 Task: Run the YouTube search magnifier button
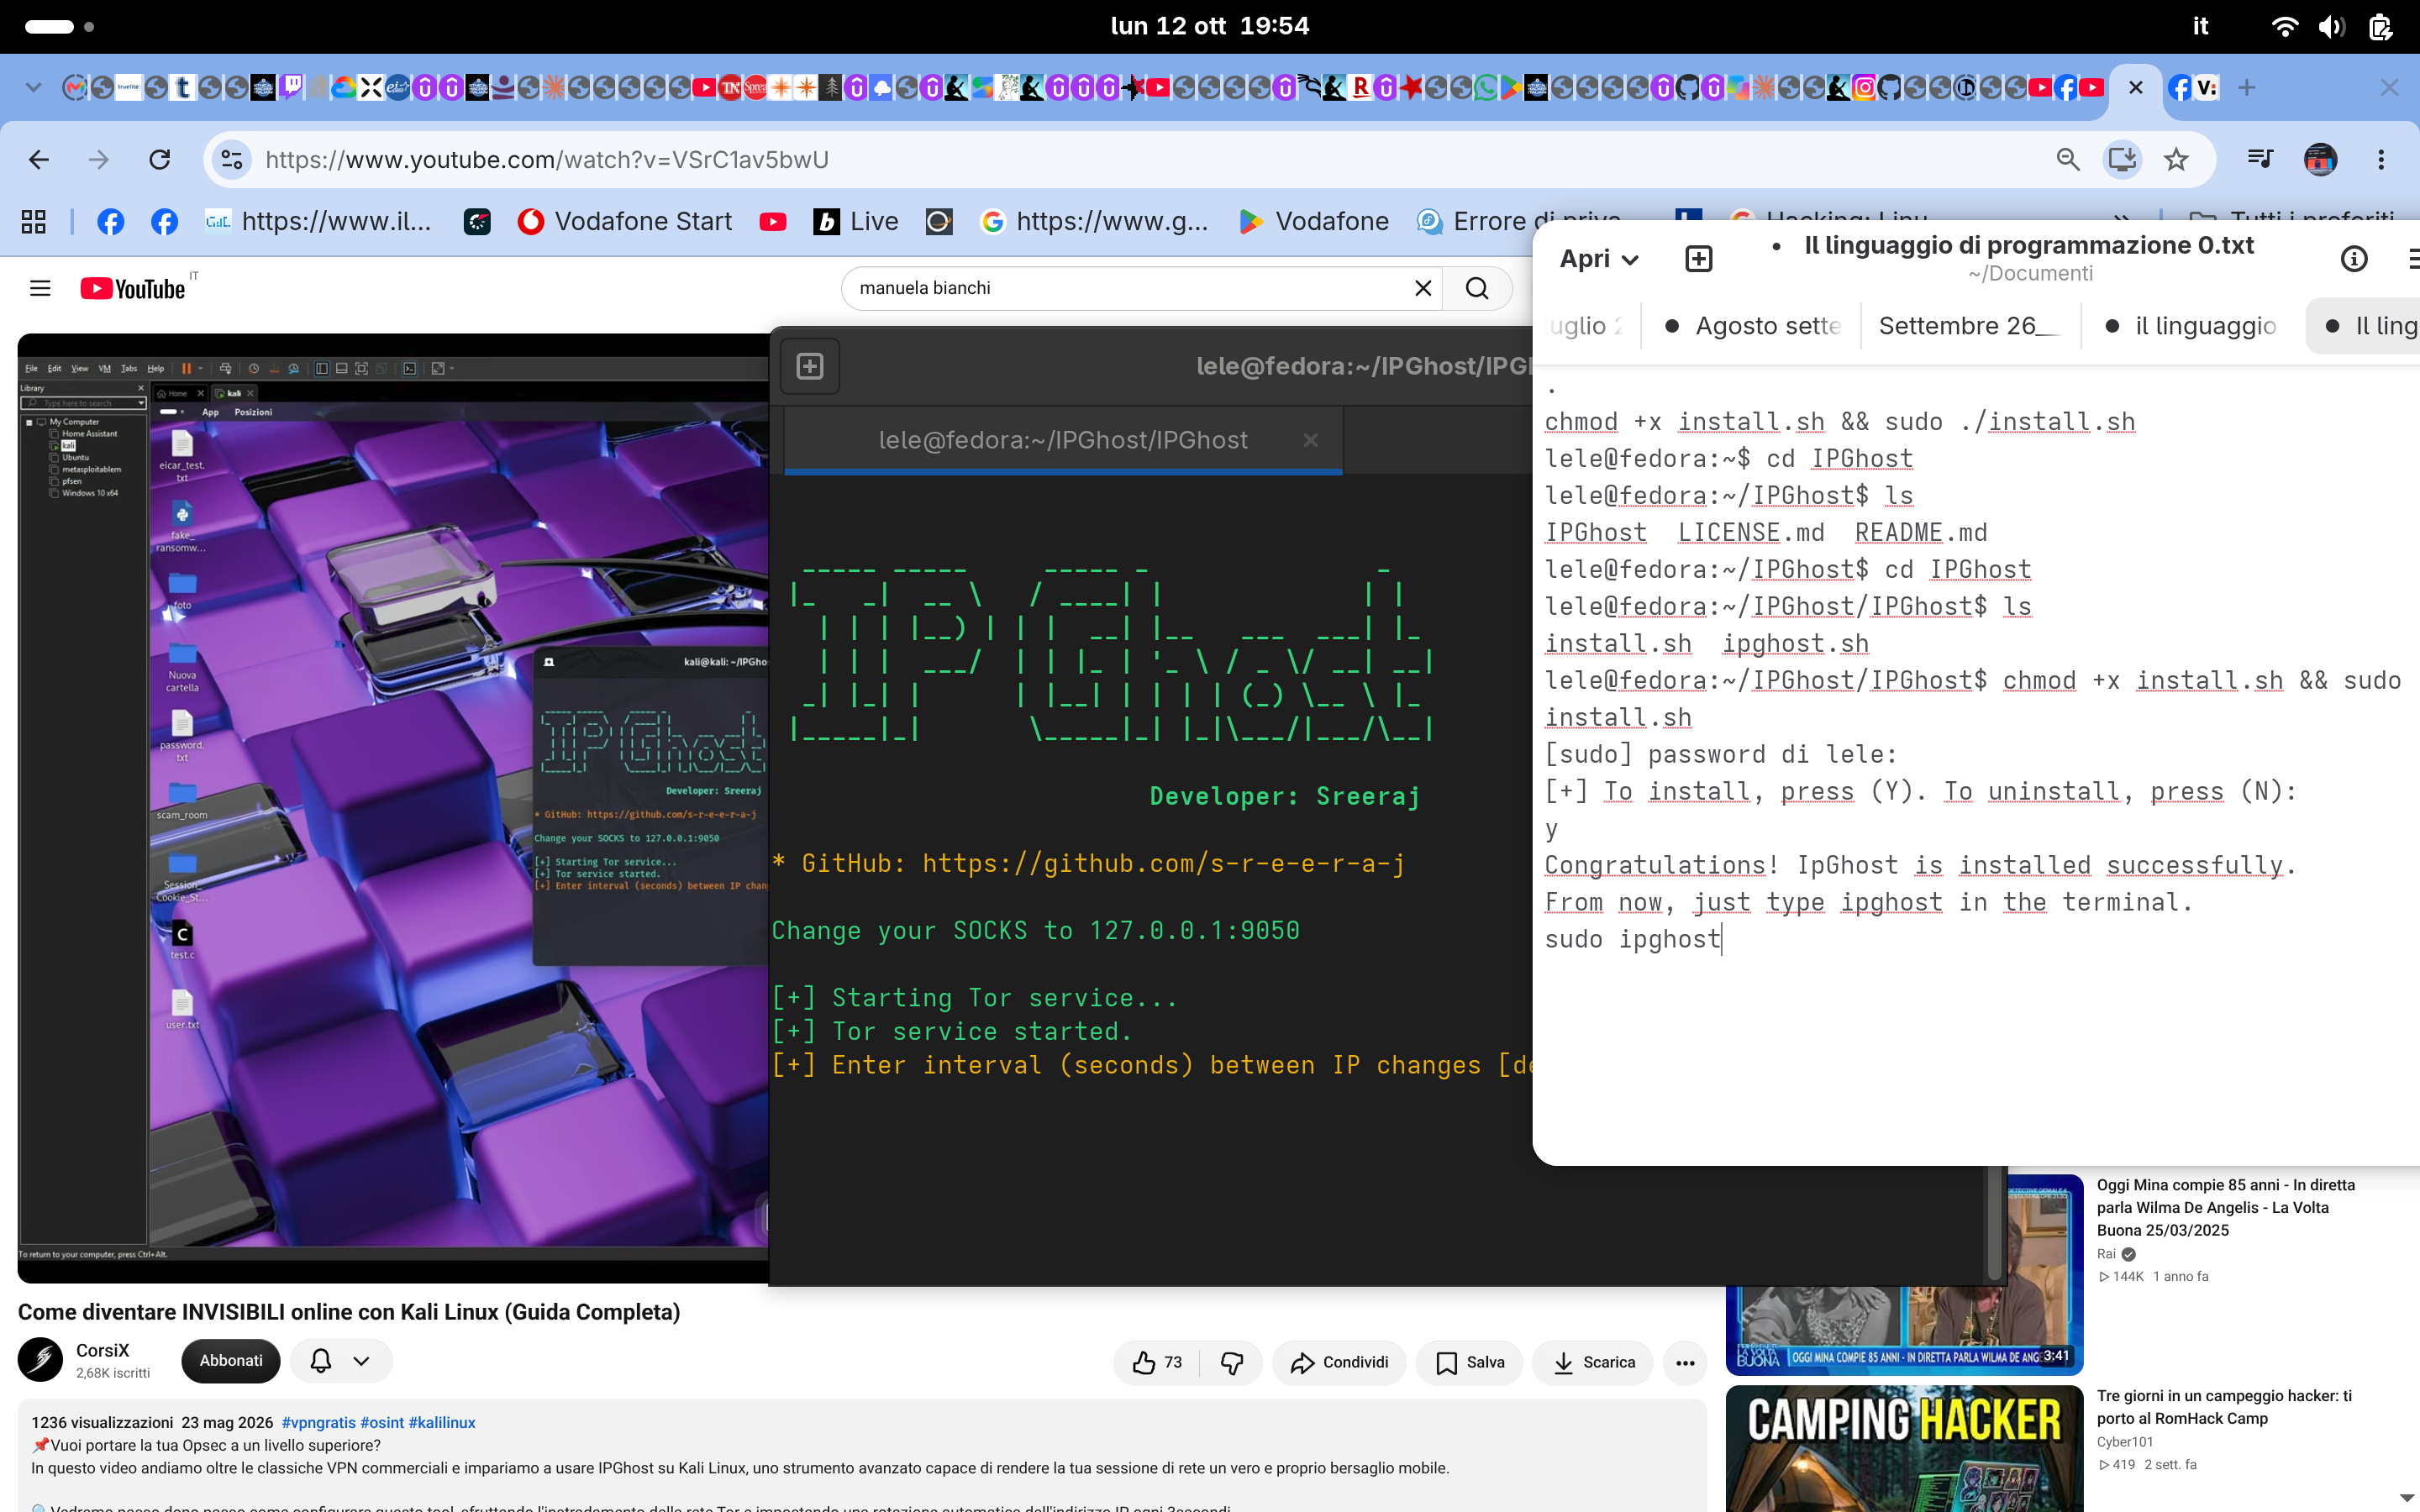pyautogui.click(x=1477, y=288)
